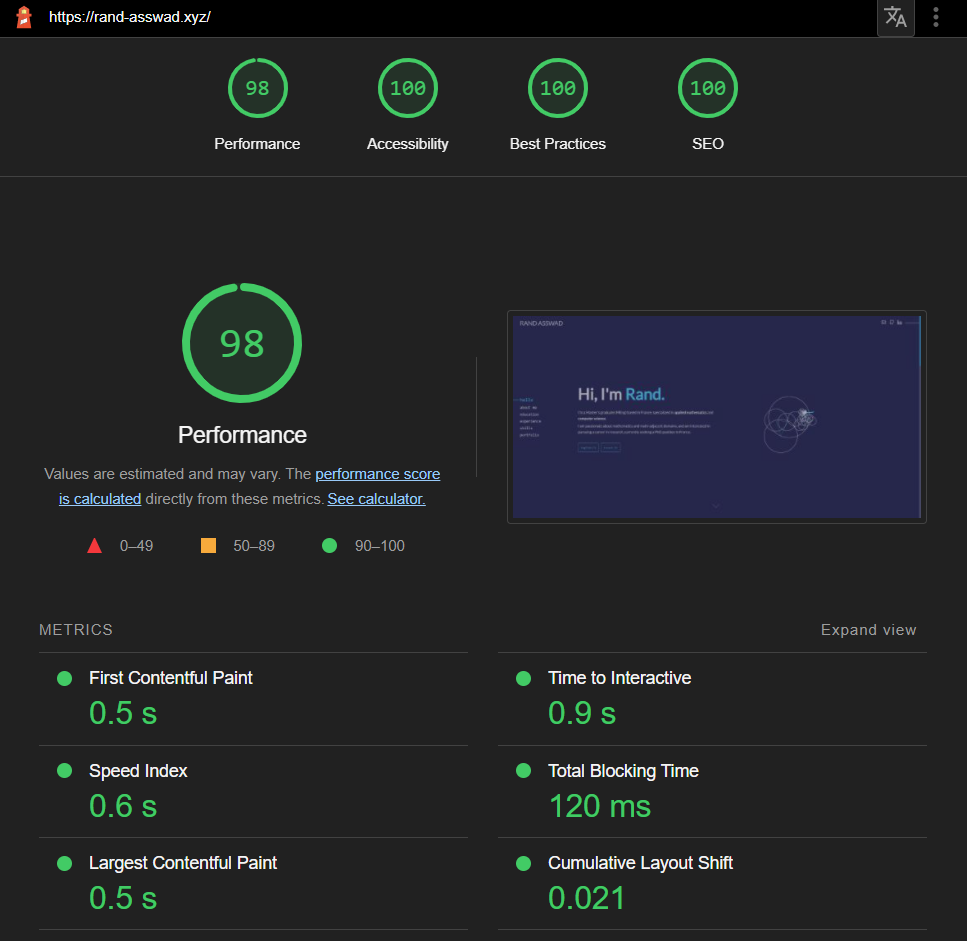Screen dimensions: 967x941
Task: Click the large Performance 98 circular gauge
Action: (242, 344)
